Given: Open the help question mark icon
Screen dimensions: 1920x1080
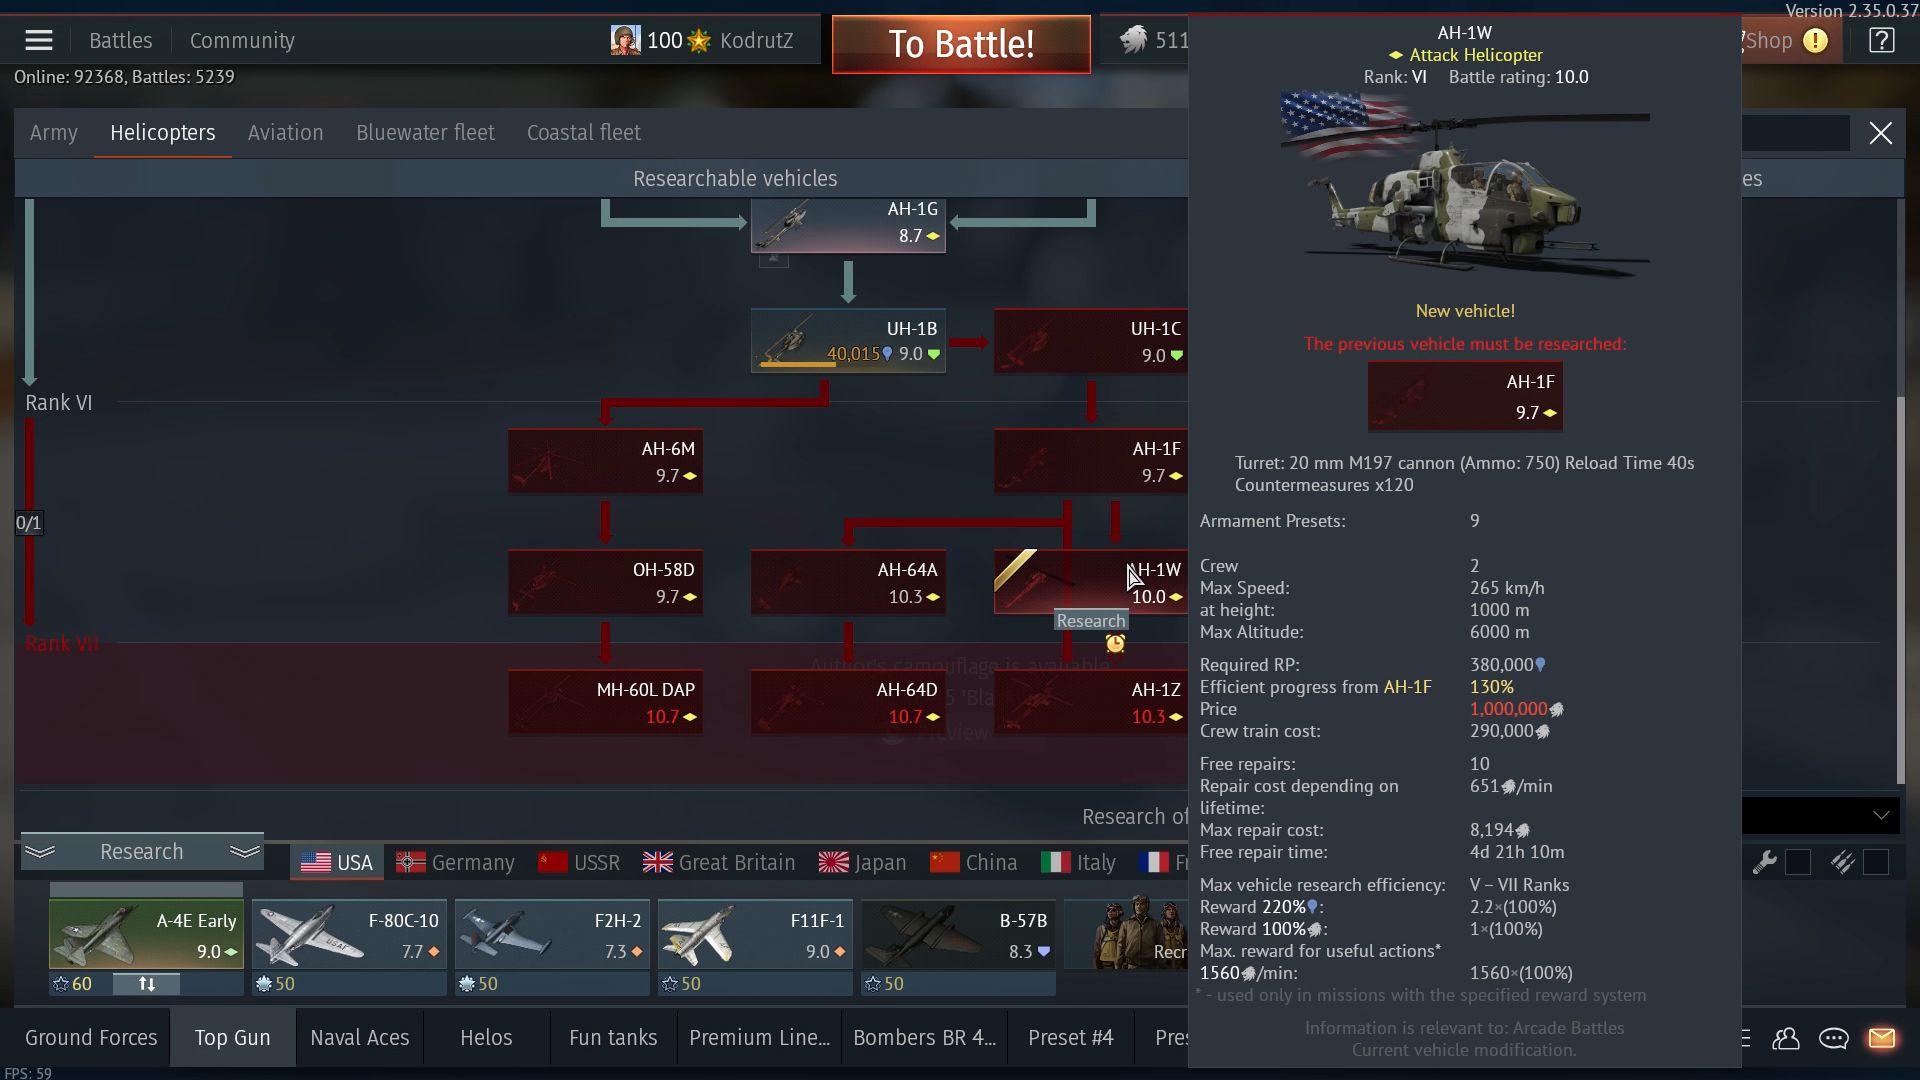Looking at the screenshot, I should 1881,41.
